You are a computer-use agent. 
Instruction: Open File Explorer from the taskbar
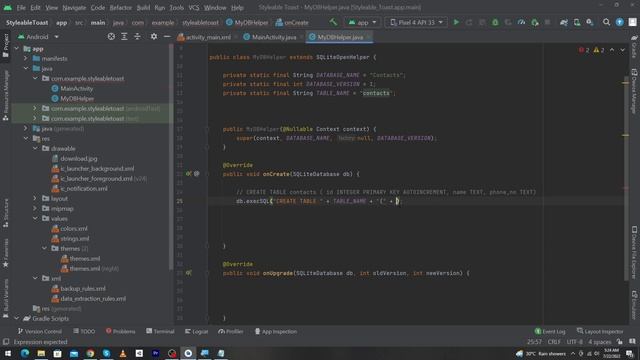tap(41, 353)
